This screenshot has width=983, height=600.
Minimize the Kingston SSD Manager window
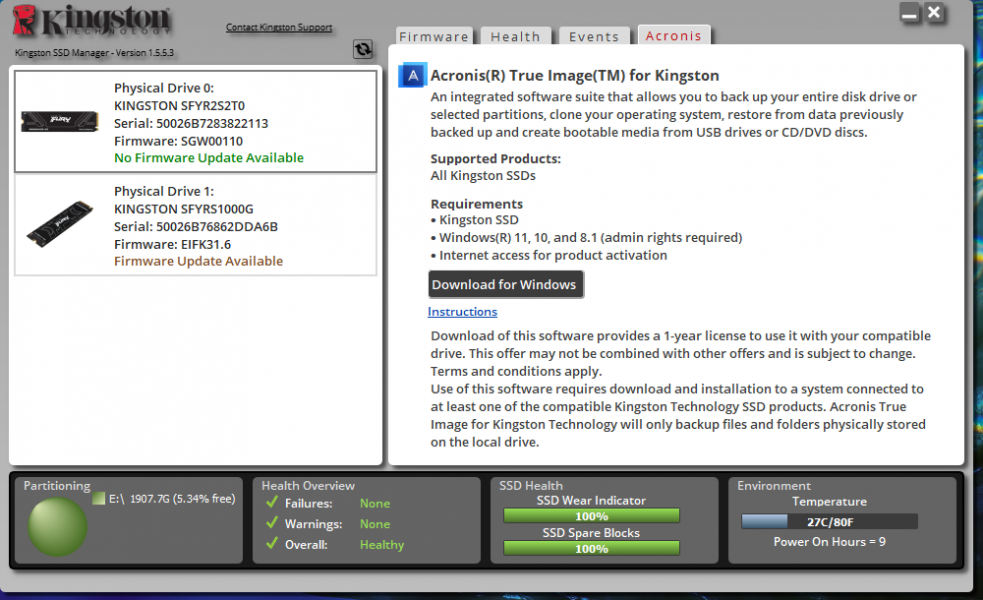coord(910,13)
